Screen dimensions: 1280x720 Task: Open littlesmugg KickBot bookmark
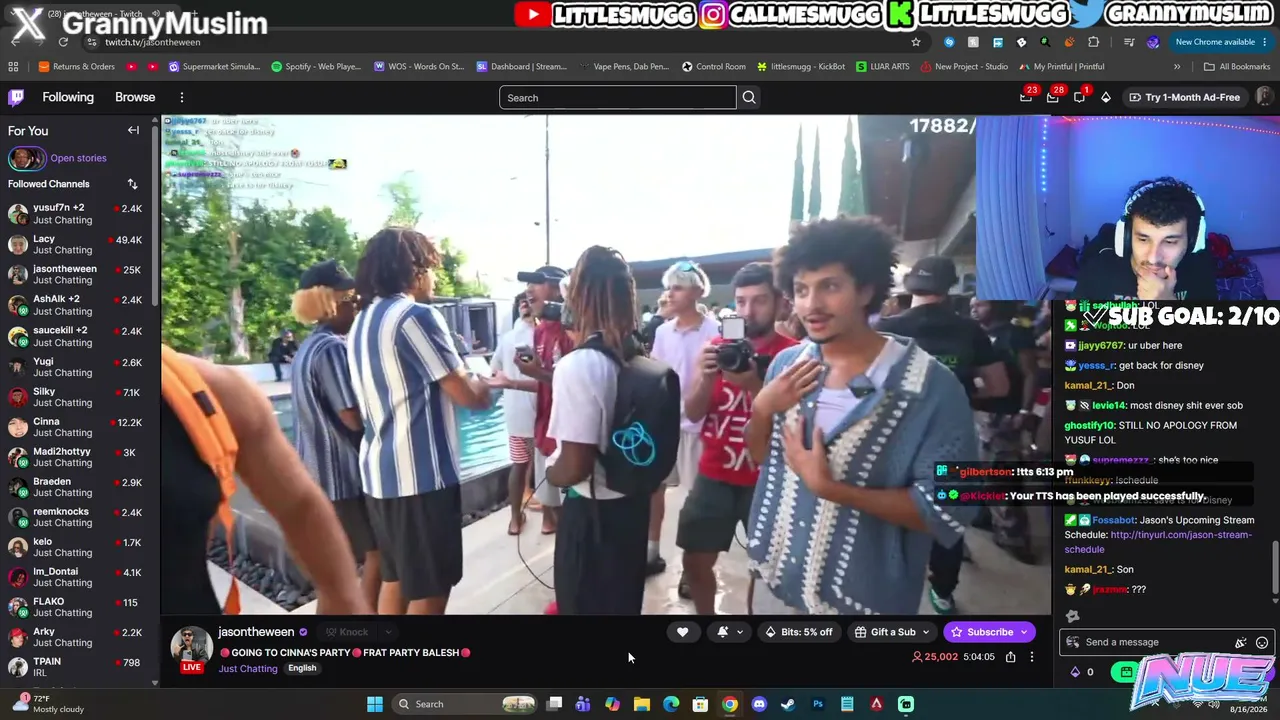pyautogui.click(x=801, y=67)
